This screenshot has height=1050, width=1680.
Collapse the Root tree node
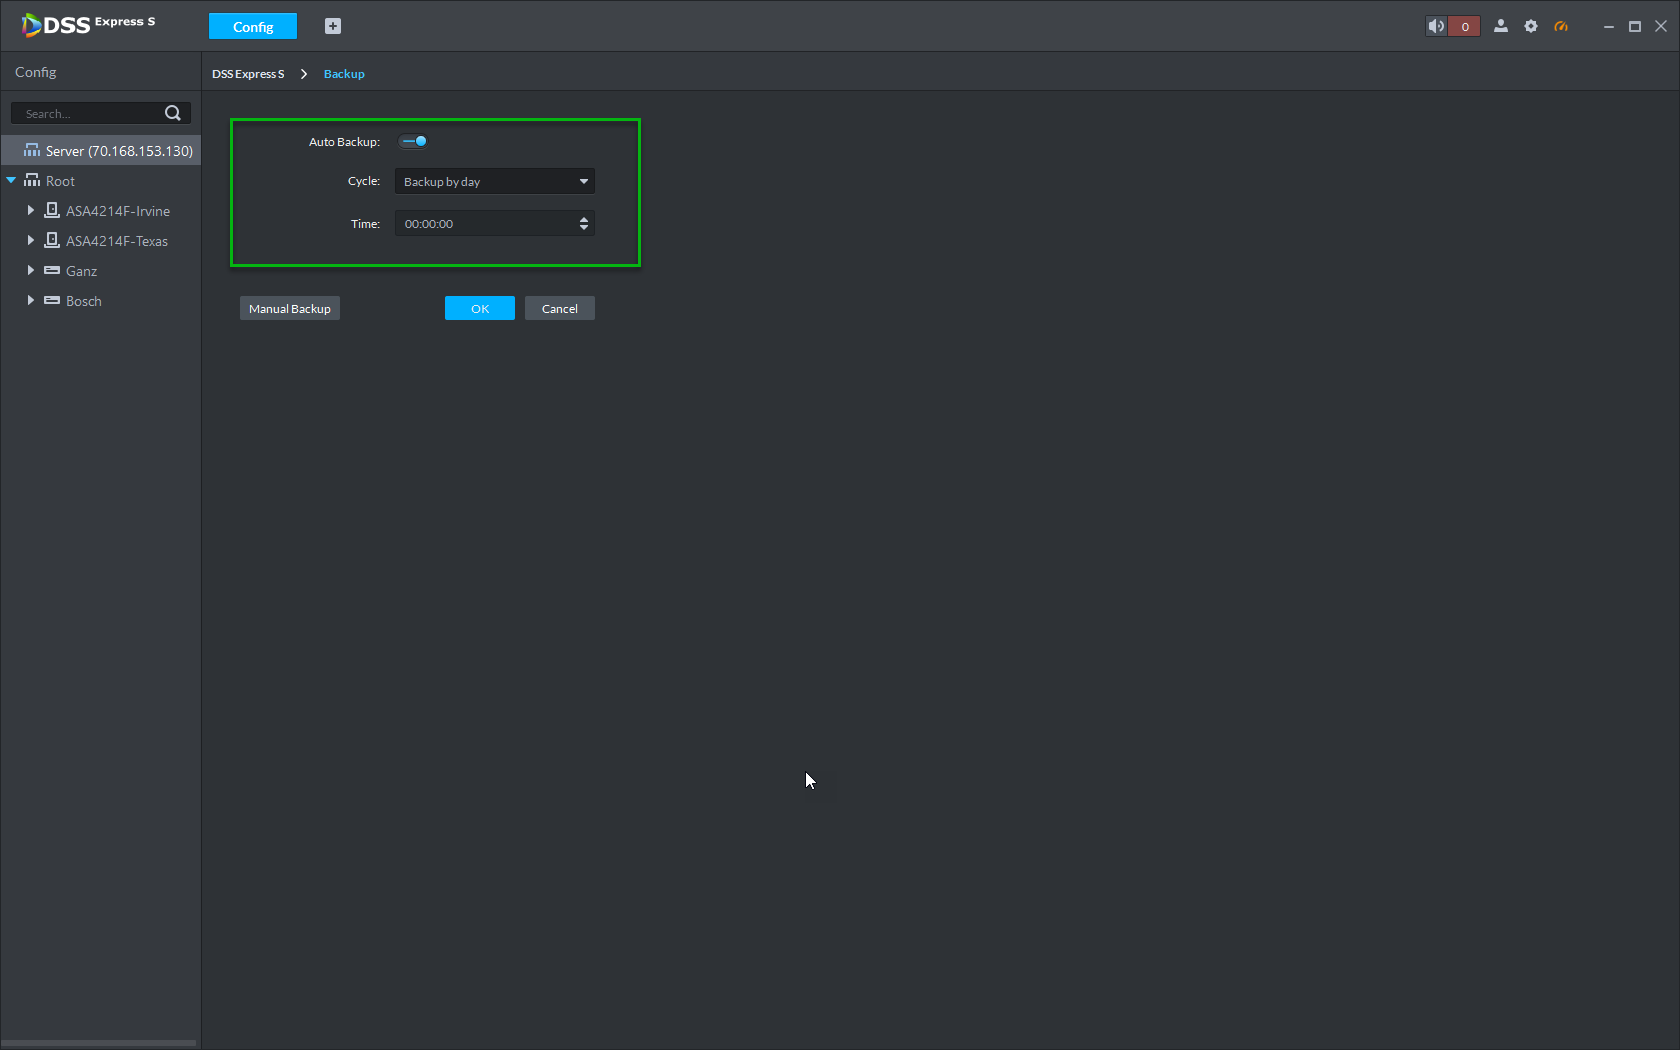click(11, 181)
